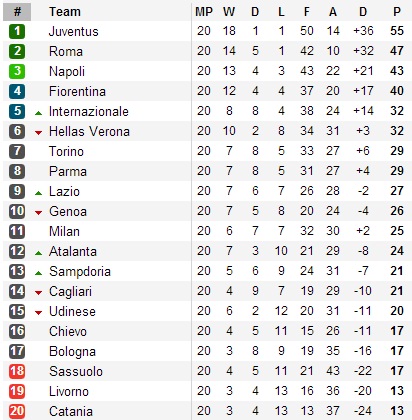Select the Catania team name
This screenshot has height=420, width=412.
pyautogui.click(x=71, y=412)
